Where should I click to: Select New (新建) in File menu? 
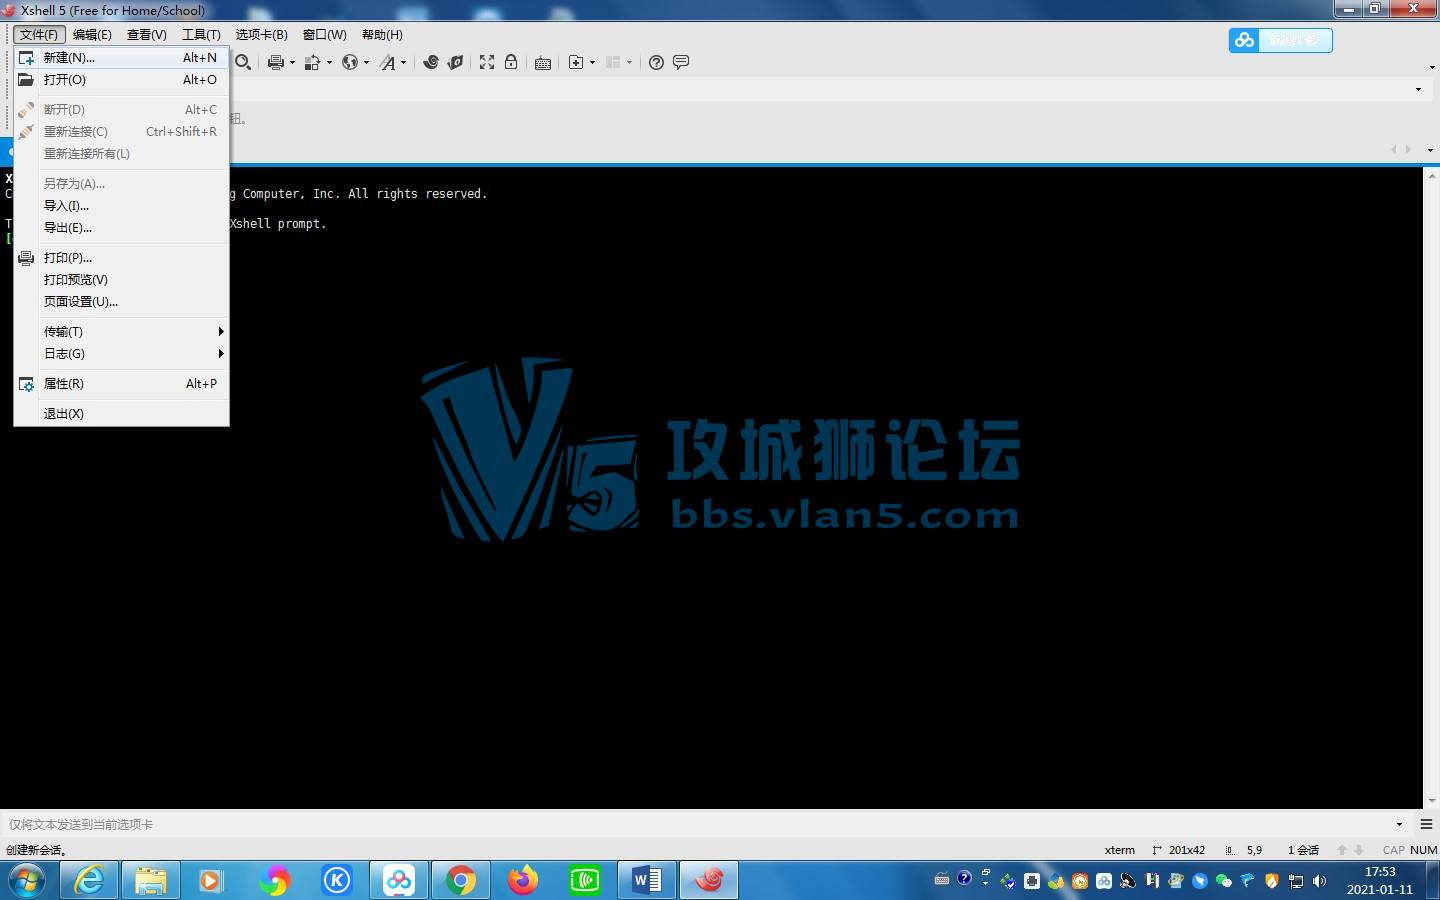pos(121,58)
